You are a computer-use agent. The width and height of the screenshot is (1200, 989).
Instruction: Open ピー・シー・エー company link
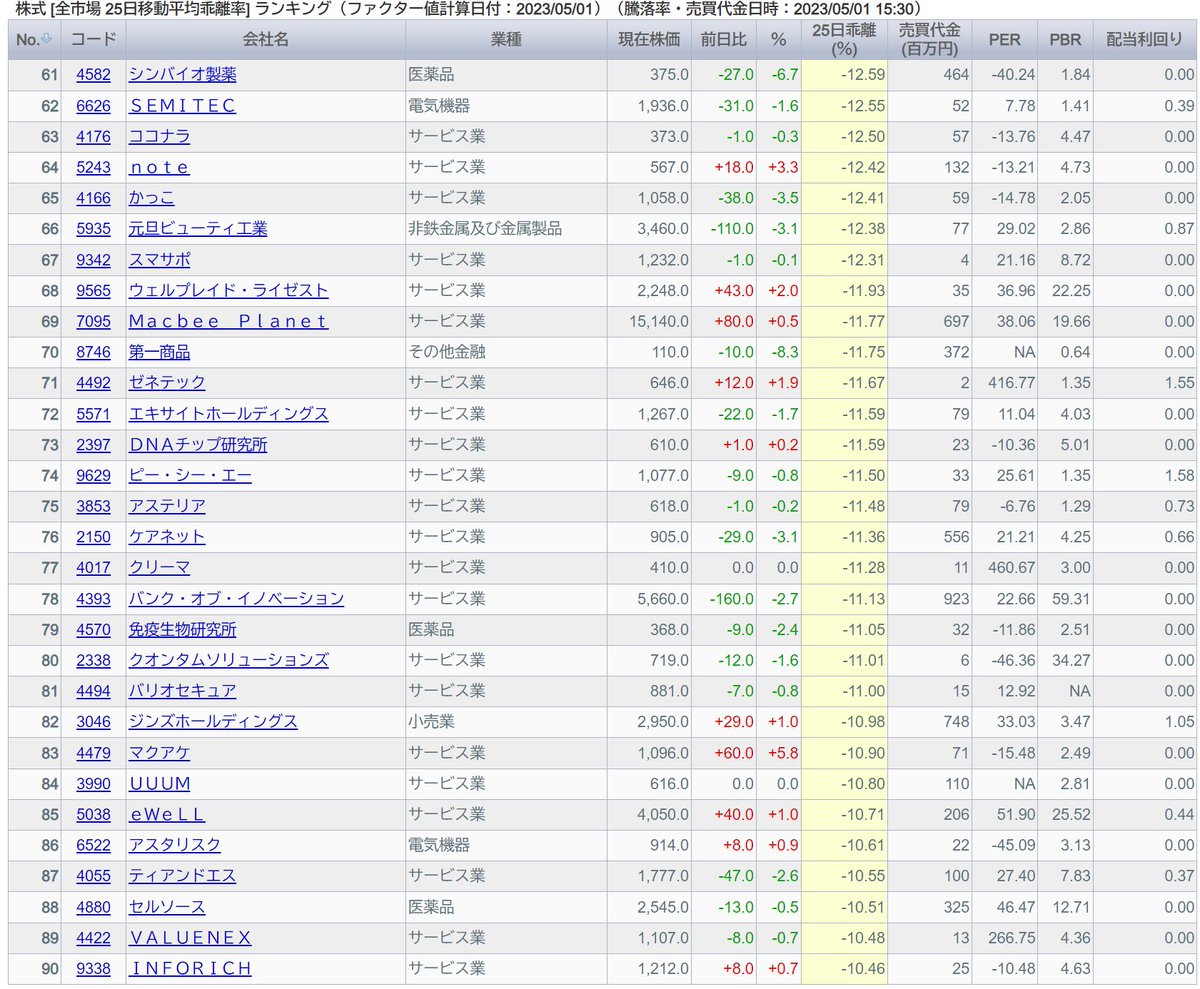point(190,476)
